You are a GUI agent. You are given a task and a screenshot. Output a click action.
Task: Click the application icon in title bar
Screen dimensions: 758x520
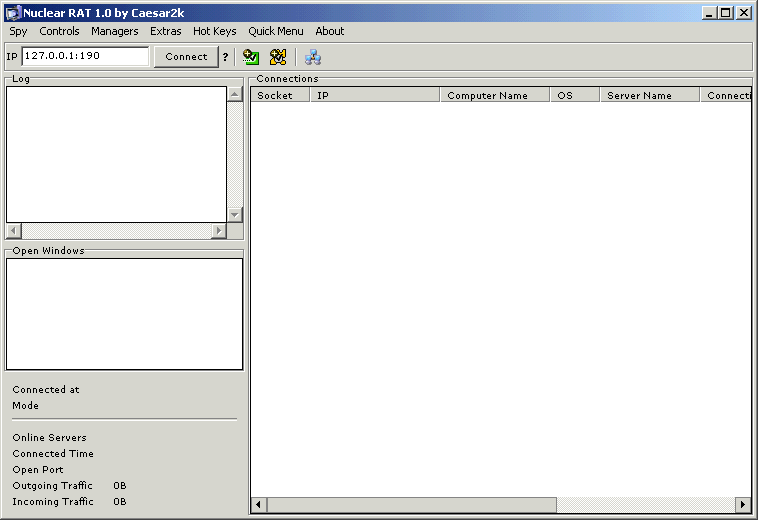click(13, 13)
